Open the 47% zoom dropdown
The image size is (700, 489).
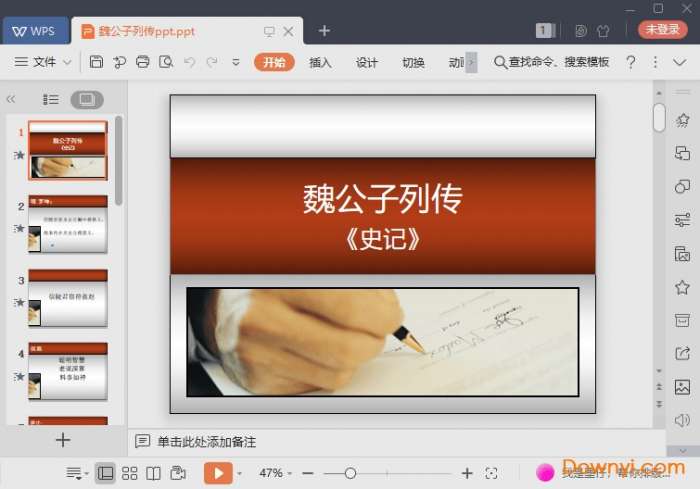(x=275, y=473)
